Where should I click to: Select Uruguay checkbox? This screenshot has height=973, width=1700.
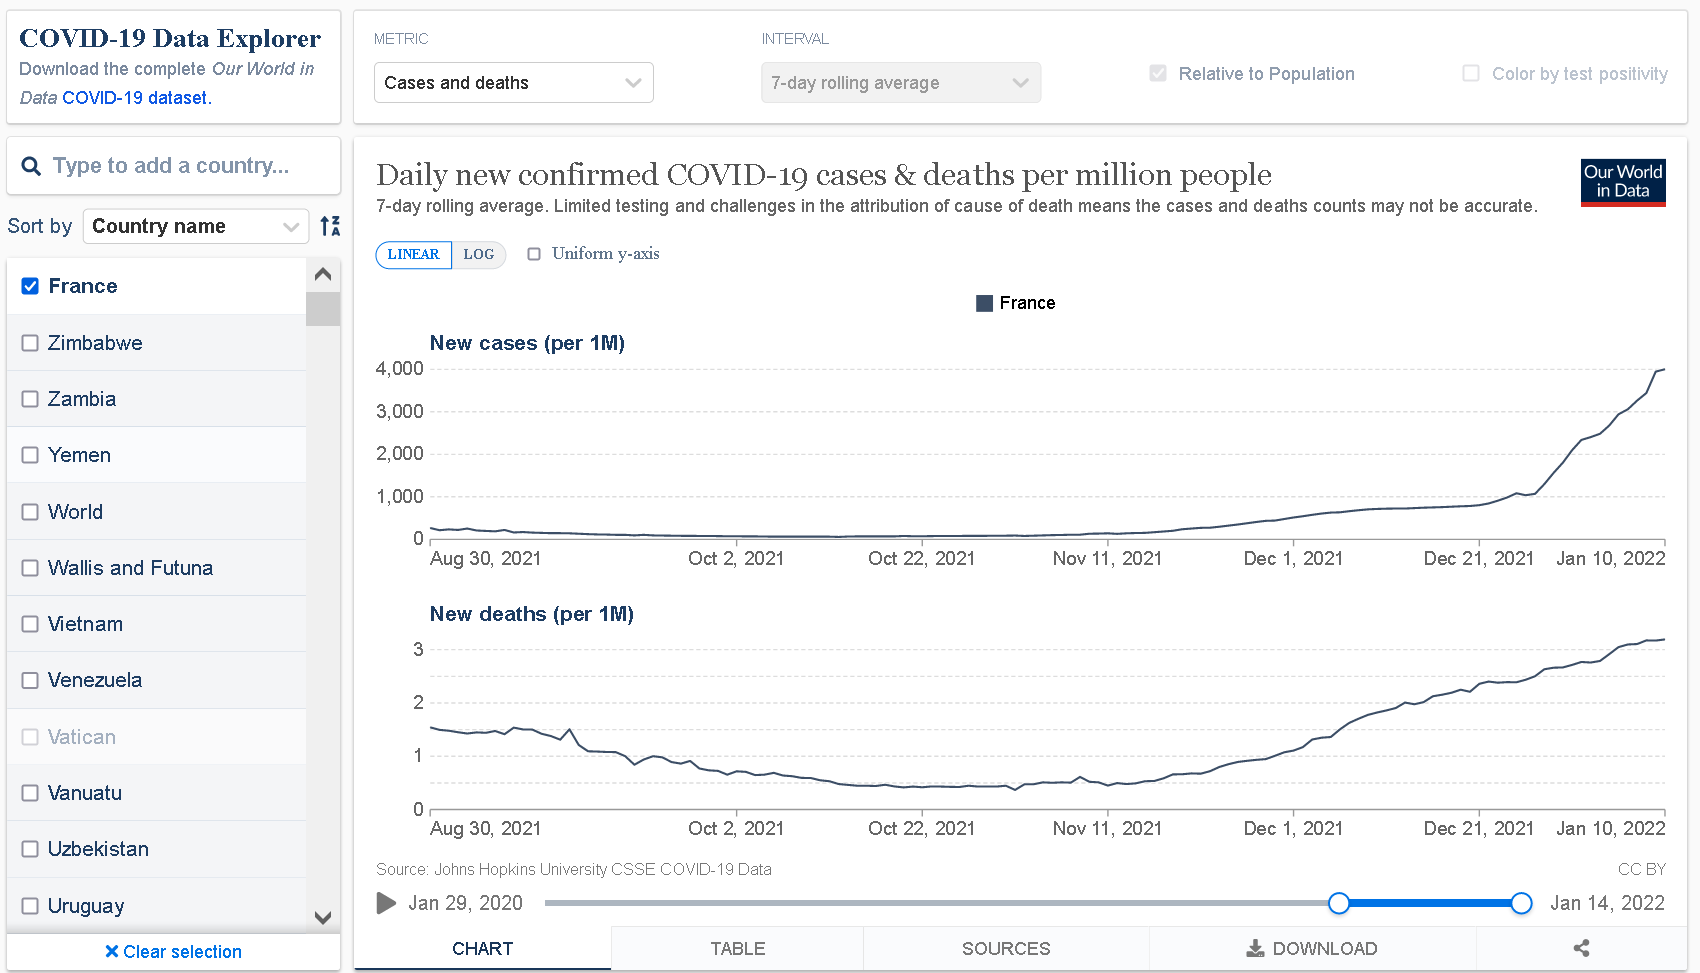pyautogui.click(x=30, y=906)
